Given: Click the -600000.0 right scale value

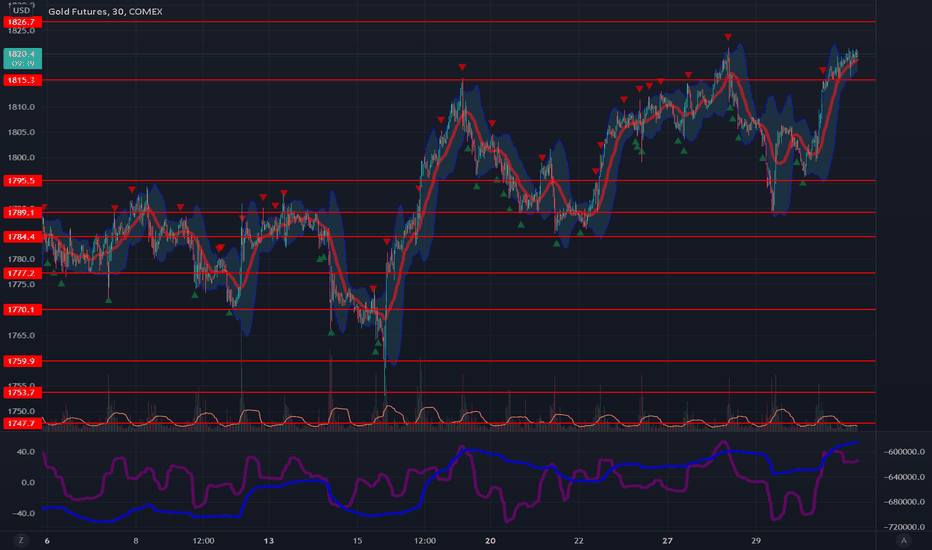Looking at the screenshot, I should click(x=904, y=452).
